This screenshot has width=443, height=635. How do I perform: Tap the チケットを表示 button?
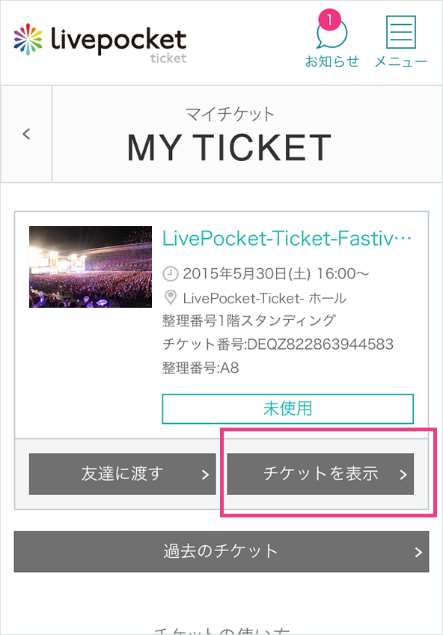point(320,474)
